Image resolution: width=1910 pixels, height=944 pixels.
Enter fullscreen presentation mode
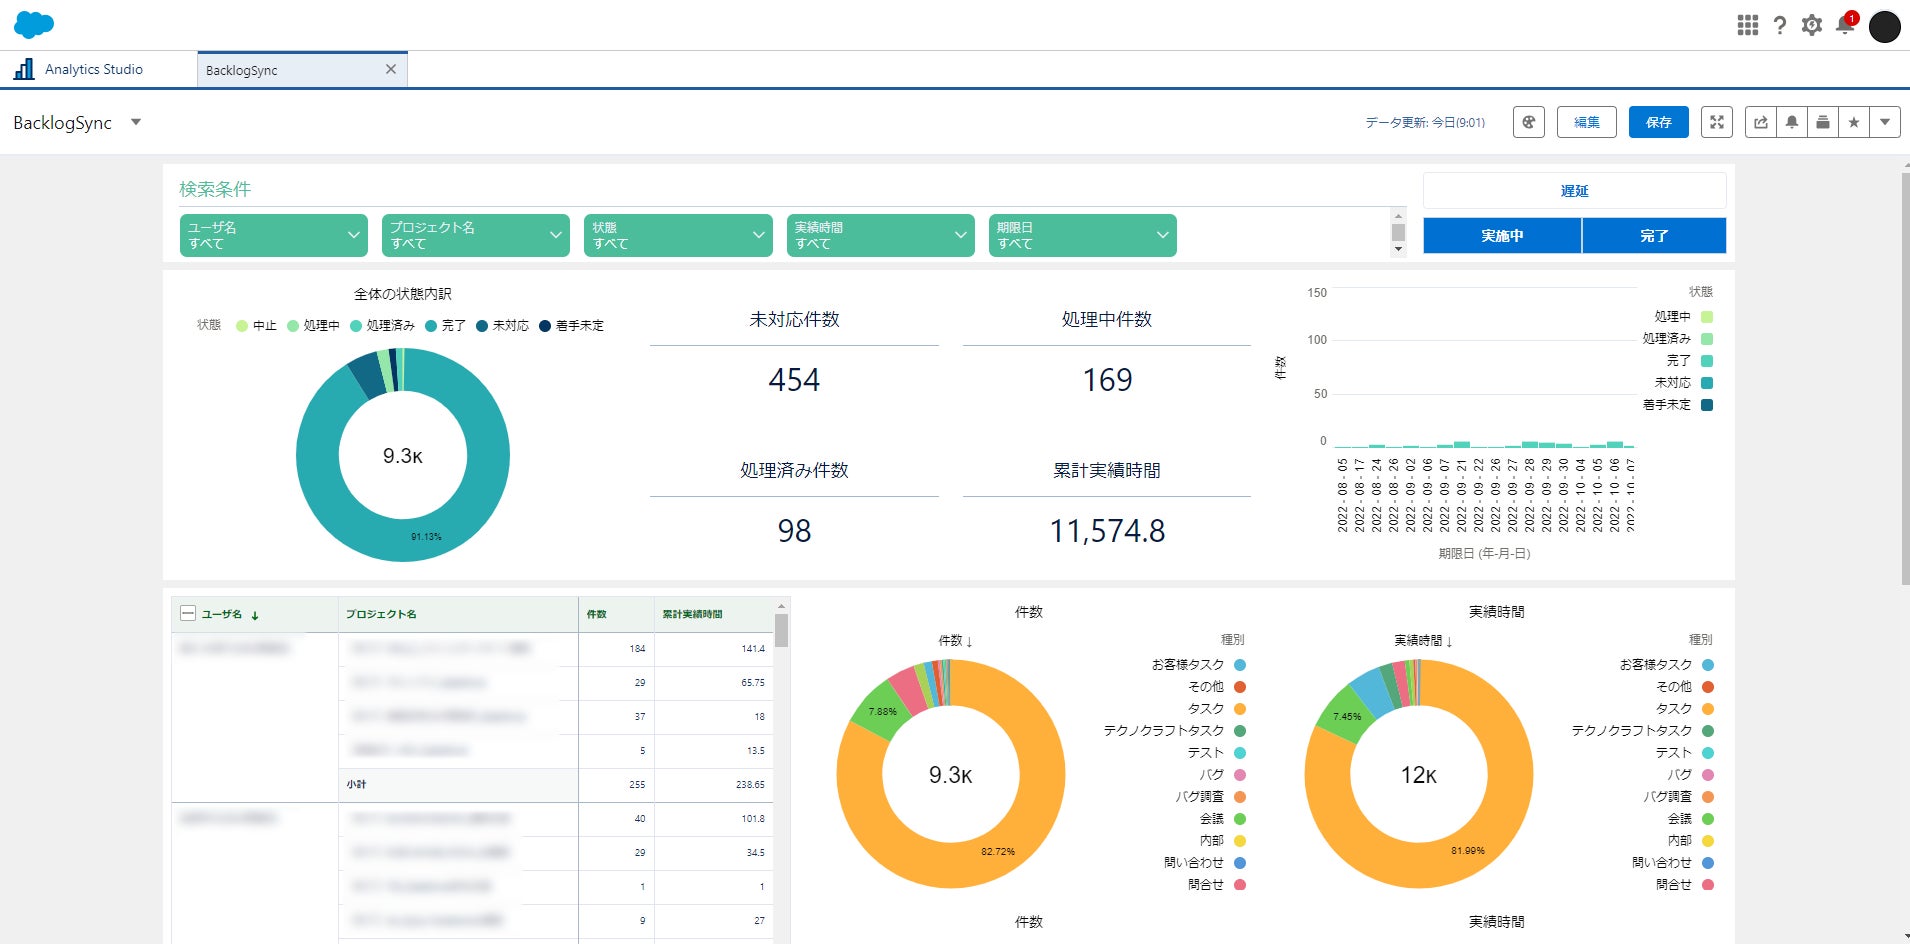1716,122
